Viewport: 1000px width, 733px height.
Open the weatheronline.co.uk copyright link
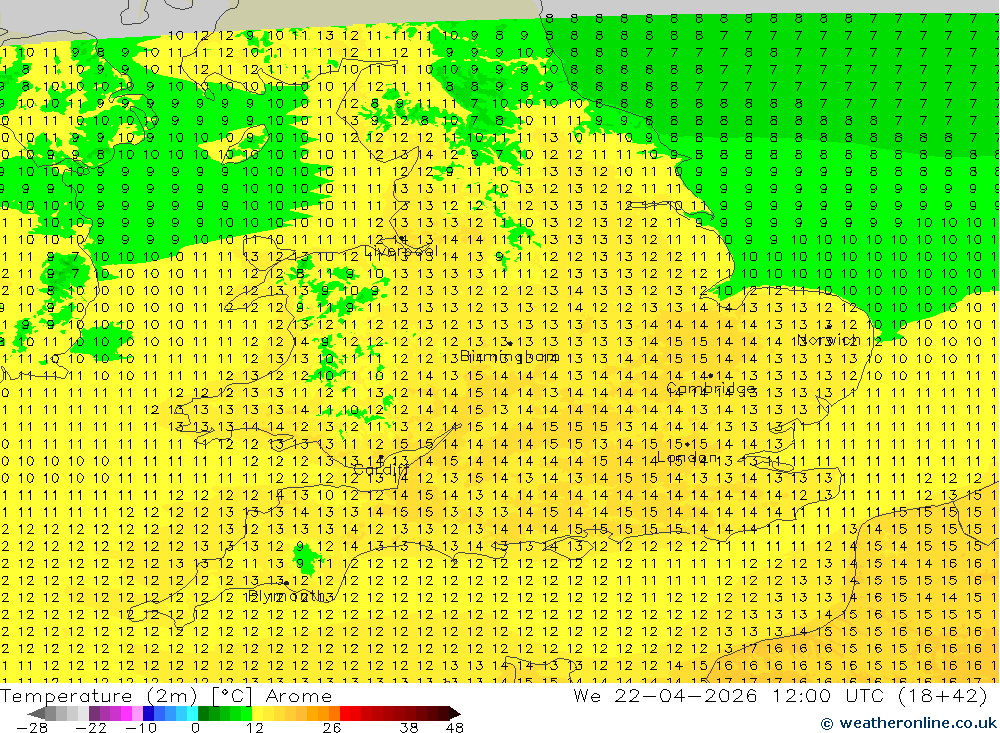[908, 723]
